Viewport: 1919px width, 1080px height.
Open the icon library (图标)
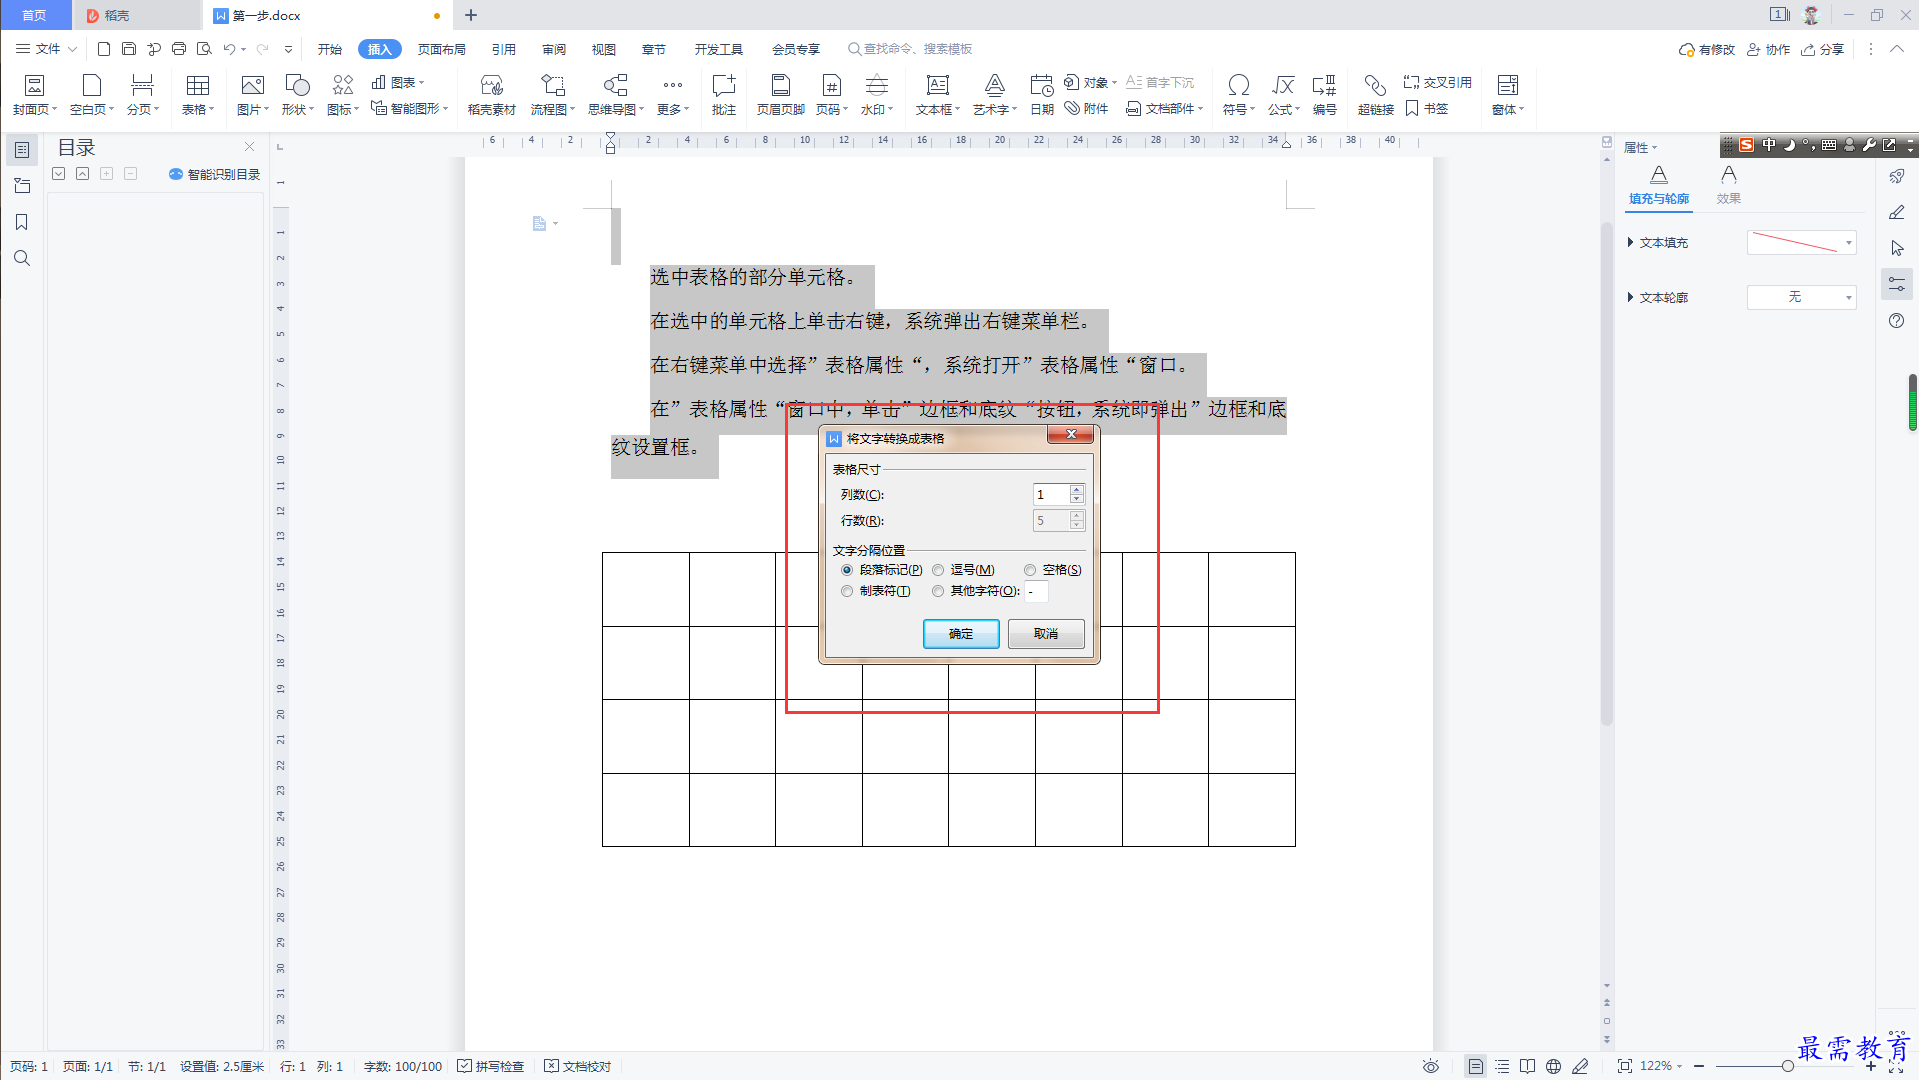342,95
